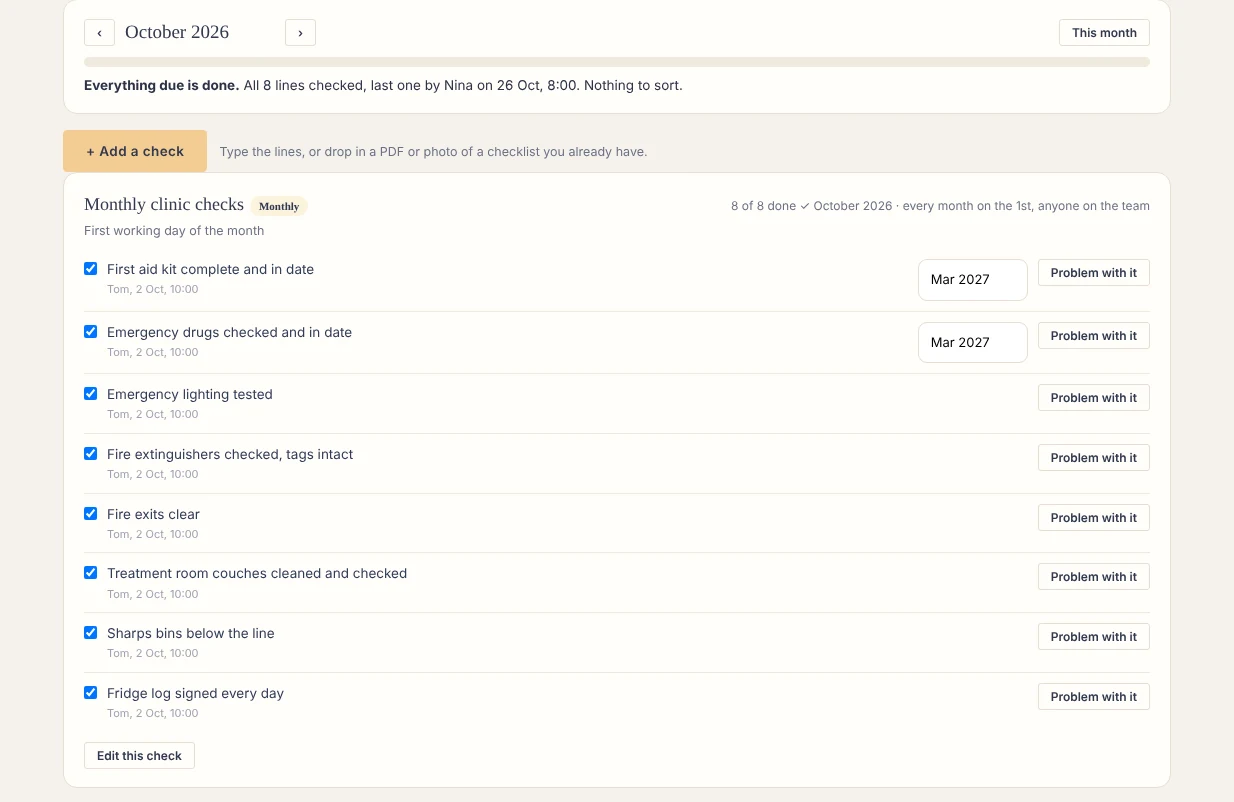
Task: Click "Emergency lighting tested" label
Action: pyautogui.click(x=189, y=394)
